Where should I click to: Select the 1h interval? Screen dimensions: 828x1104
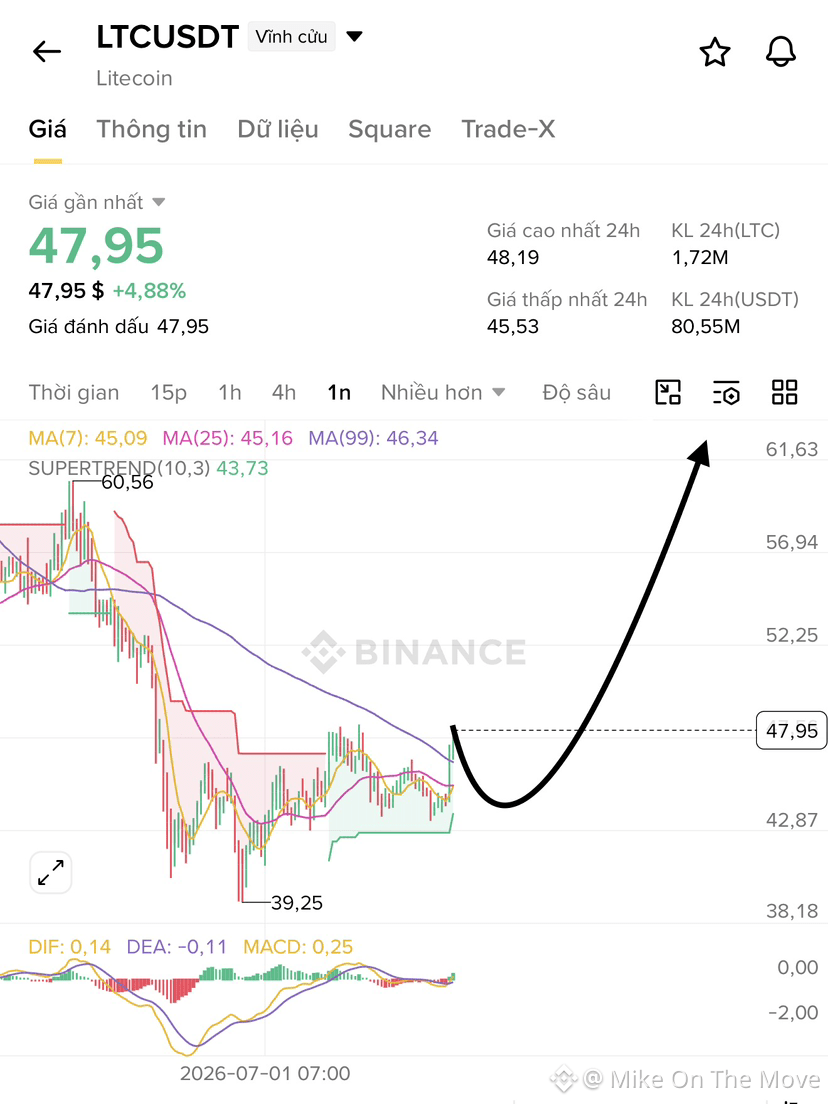[230, 392]
